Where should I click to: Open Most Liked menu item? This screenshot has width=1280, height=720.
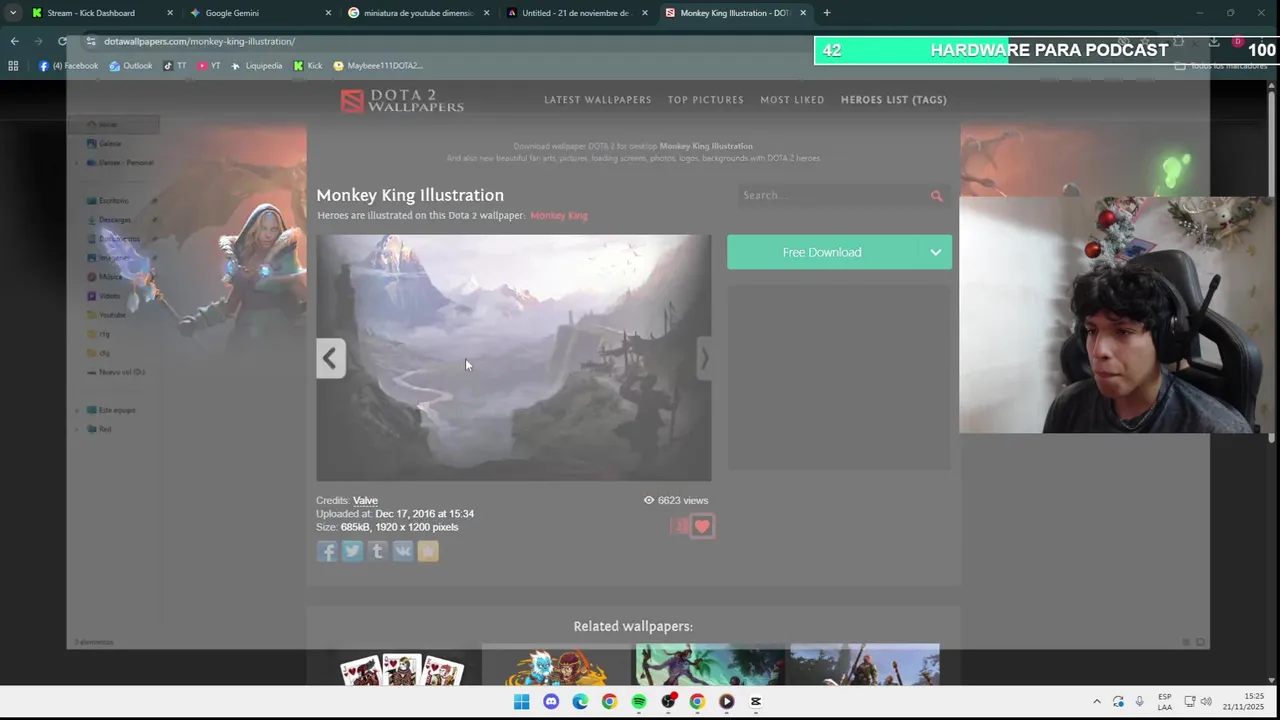[792, 100]
